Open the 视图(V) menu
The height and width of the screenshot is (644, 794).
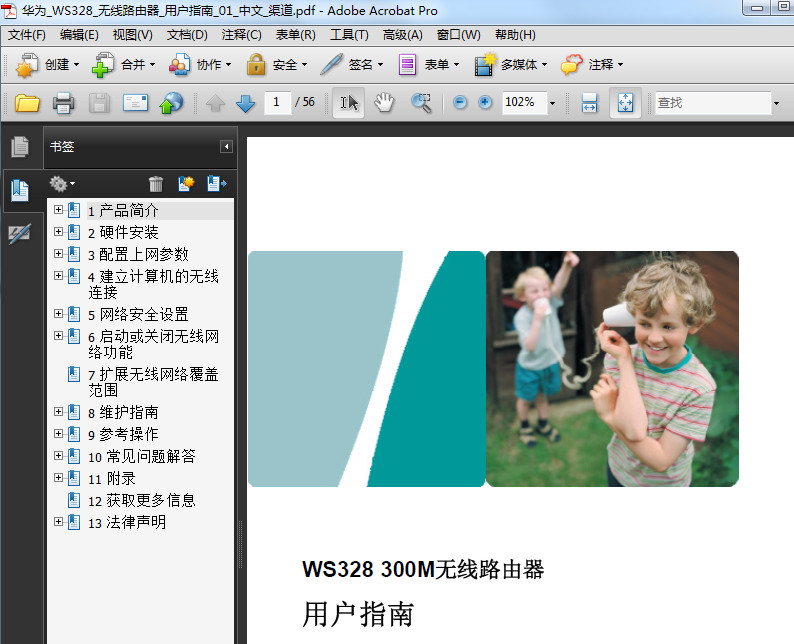[132, 35]
